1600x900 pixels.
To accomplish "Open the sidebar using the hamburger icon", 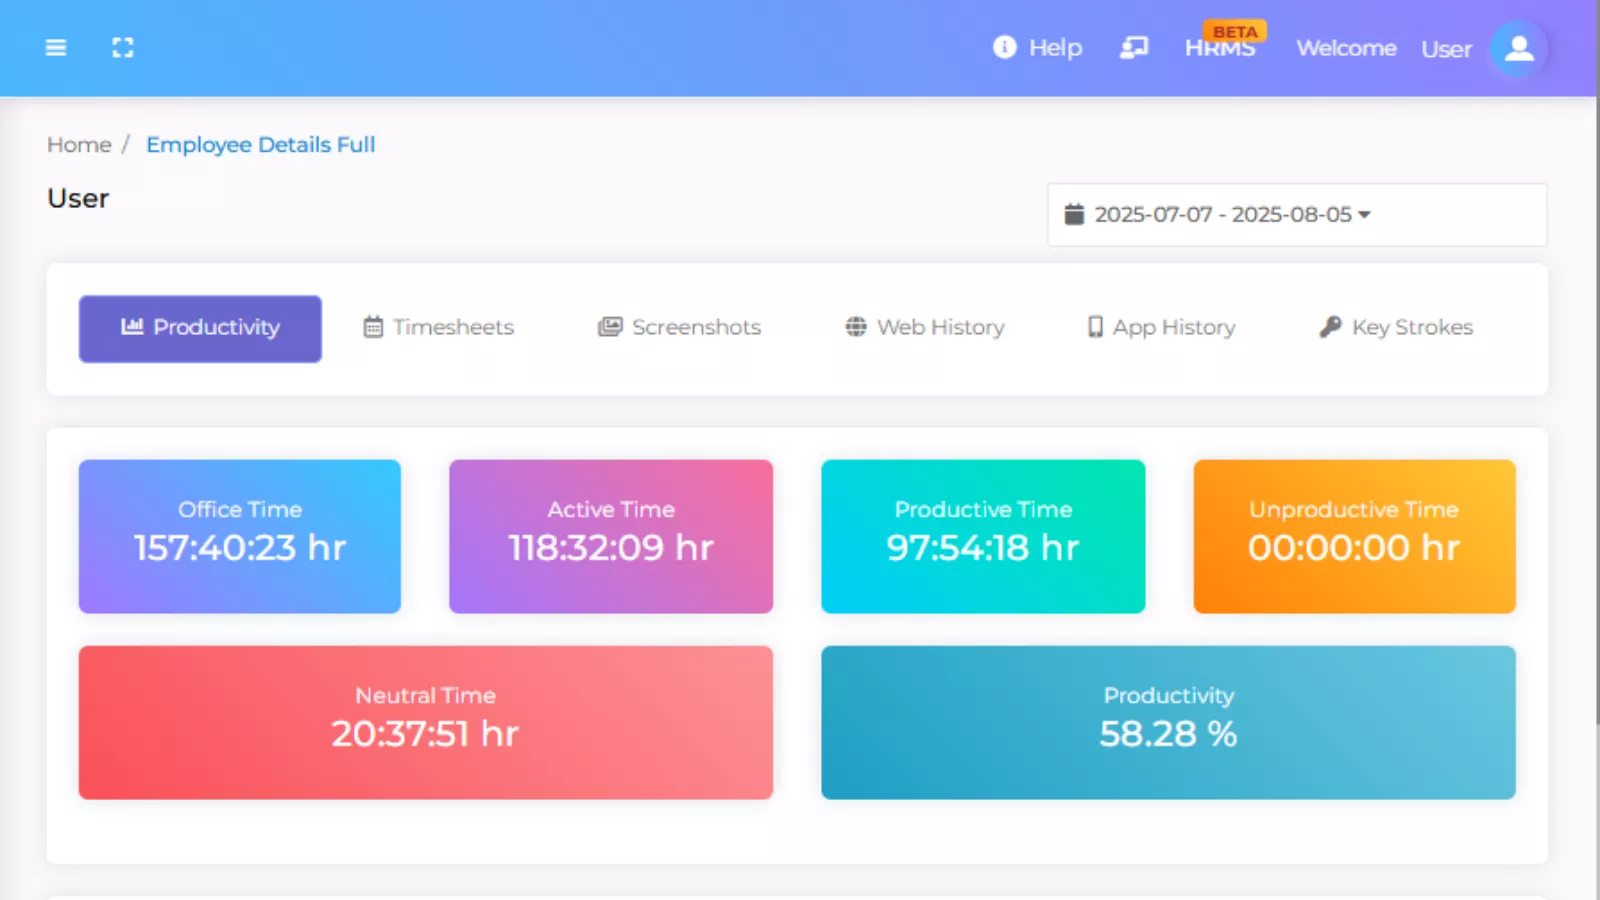I will coord(56,47).
